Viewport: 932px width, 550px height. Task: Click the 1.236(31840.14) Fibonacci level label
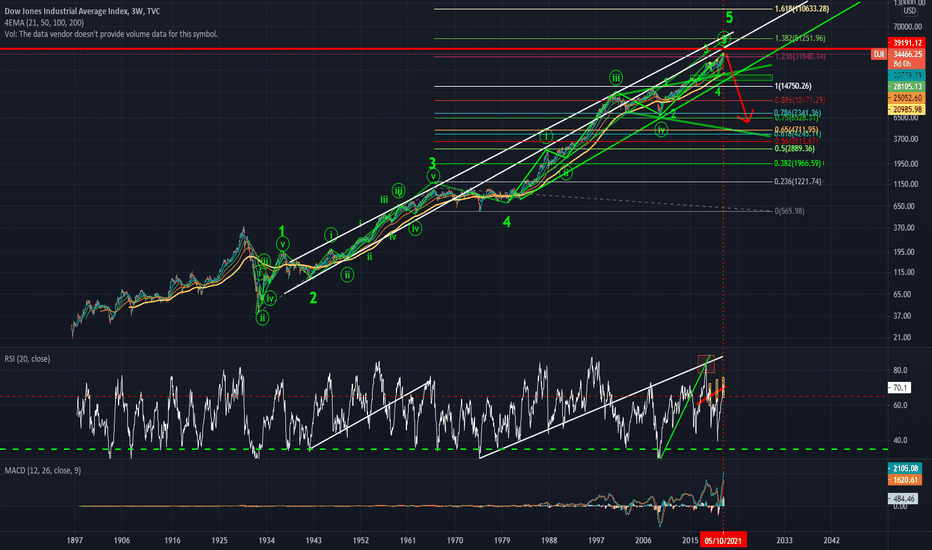[x=800, y=56]
